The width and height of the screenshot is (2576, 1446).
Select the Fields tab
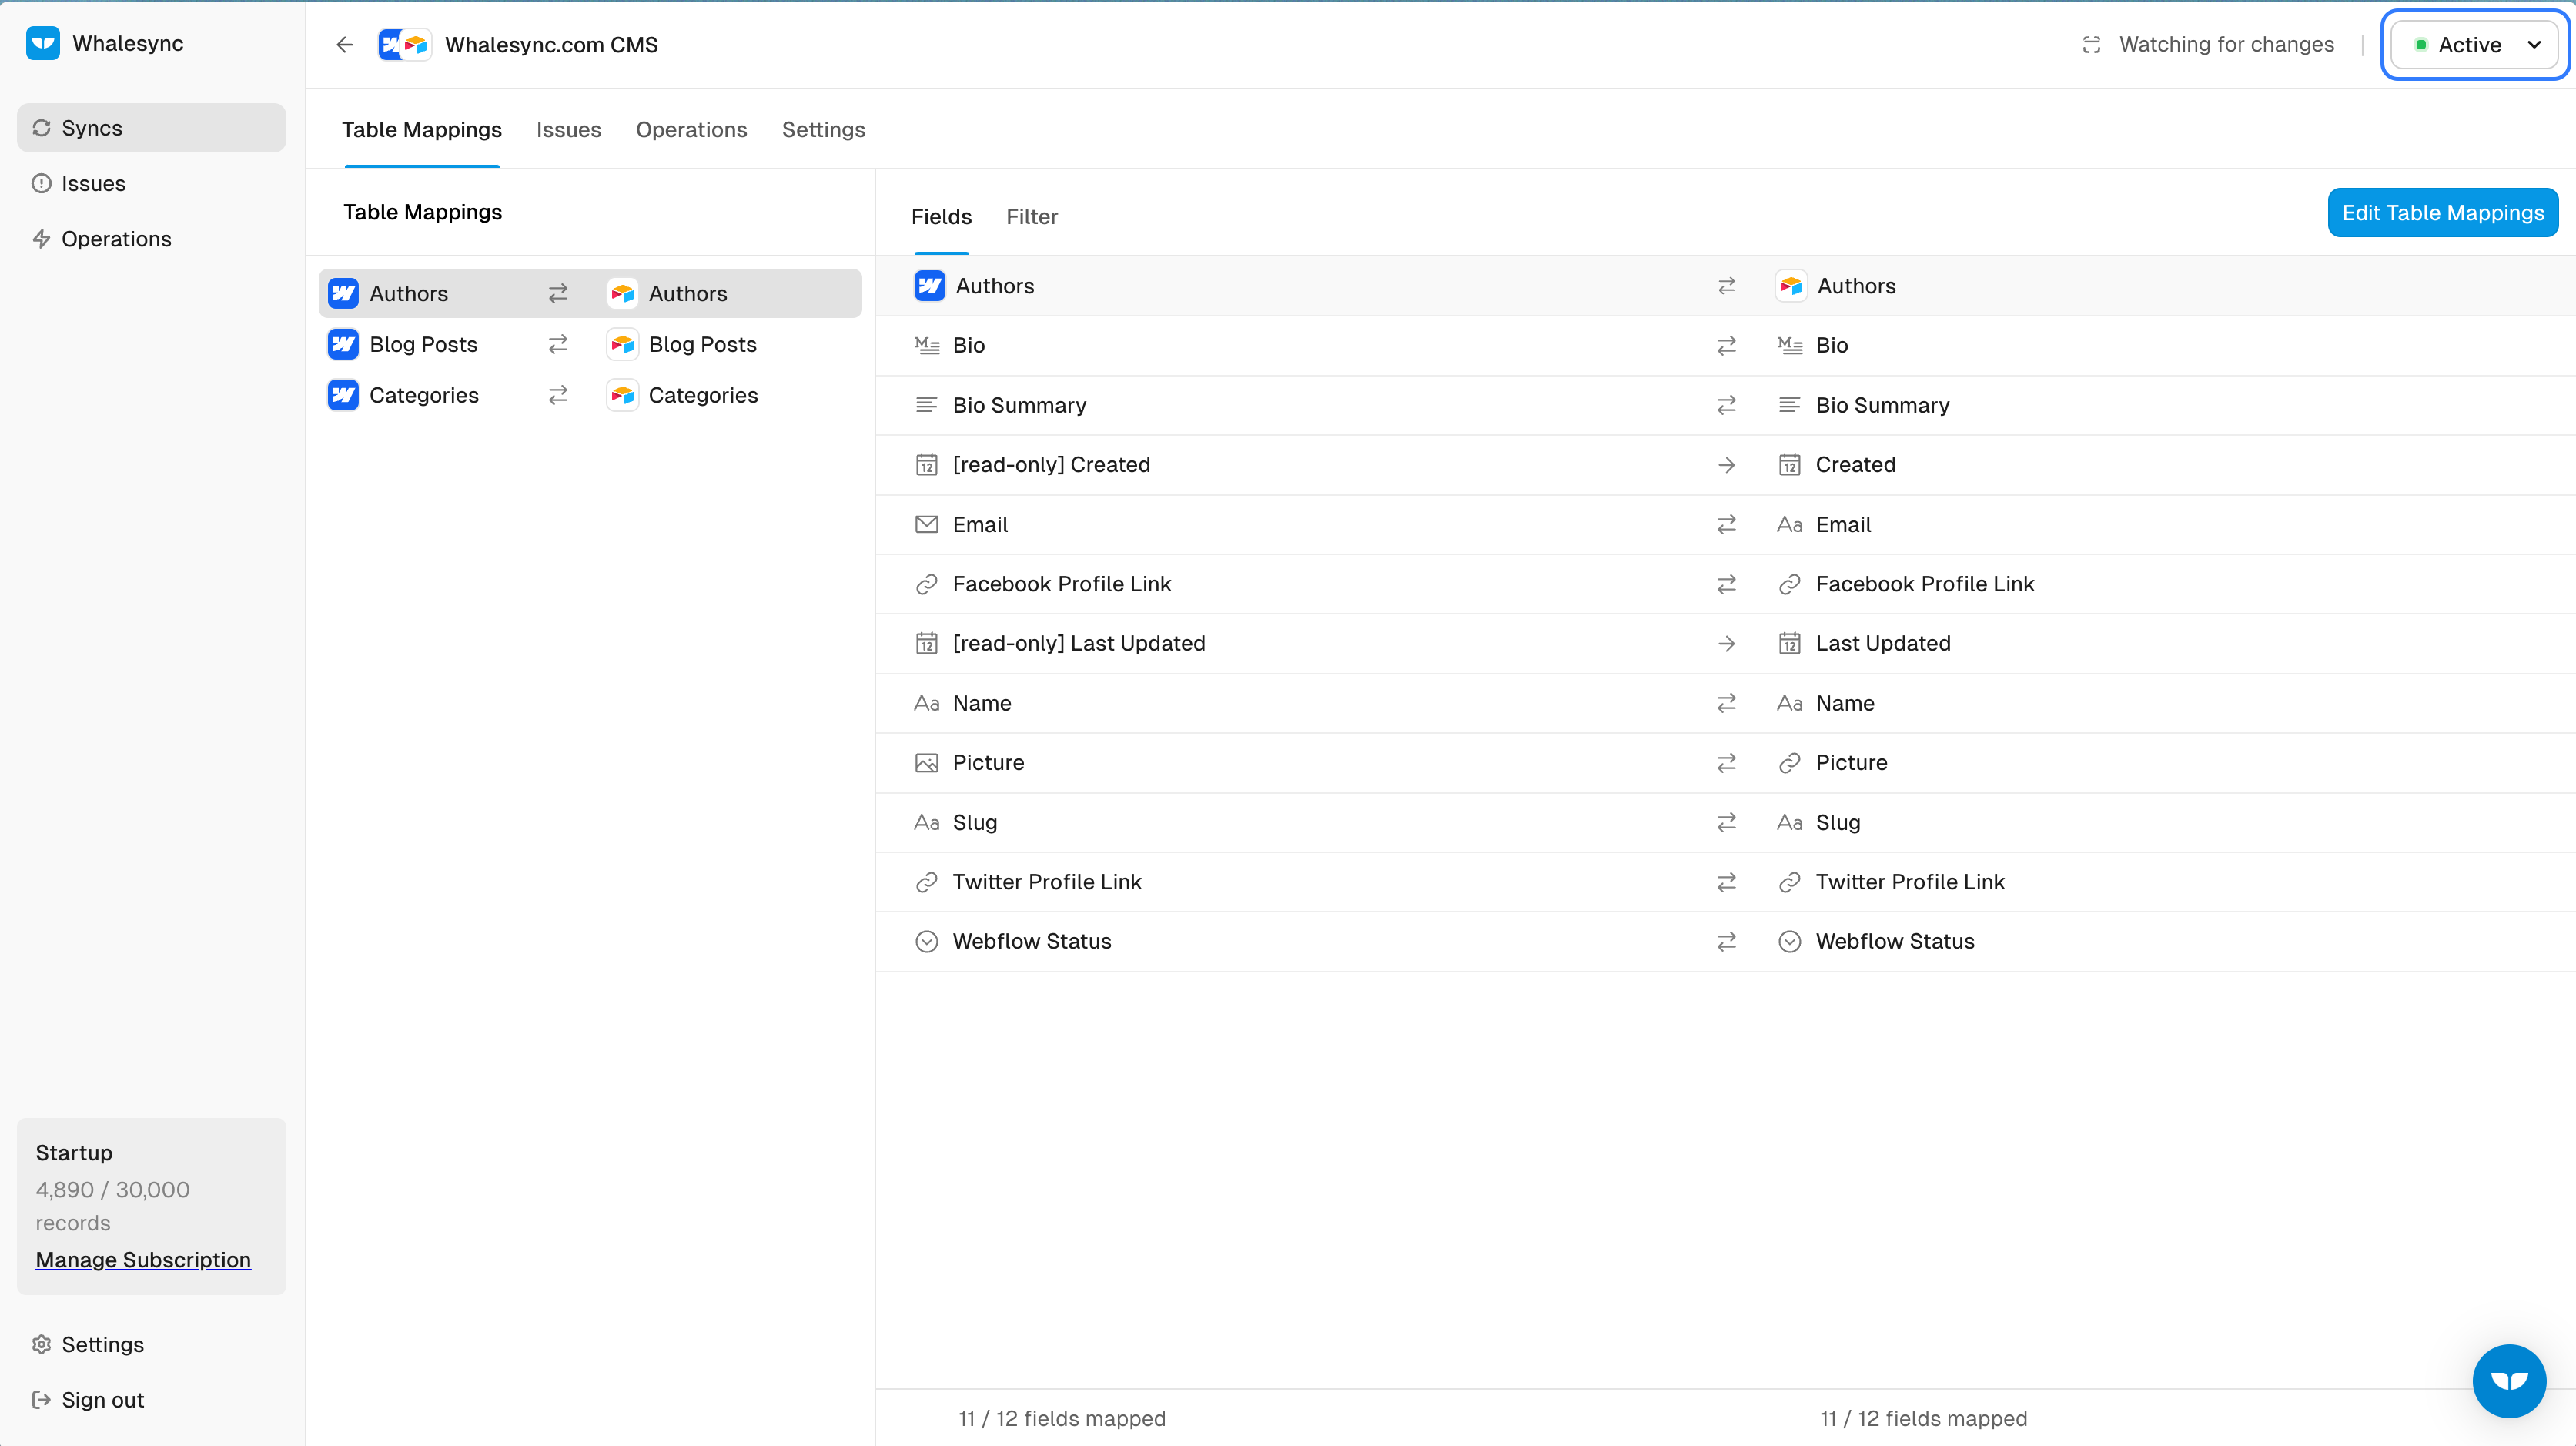pyautogui.click(x=941, y=217)
